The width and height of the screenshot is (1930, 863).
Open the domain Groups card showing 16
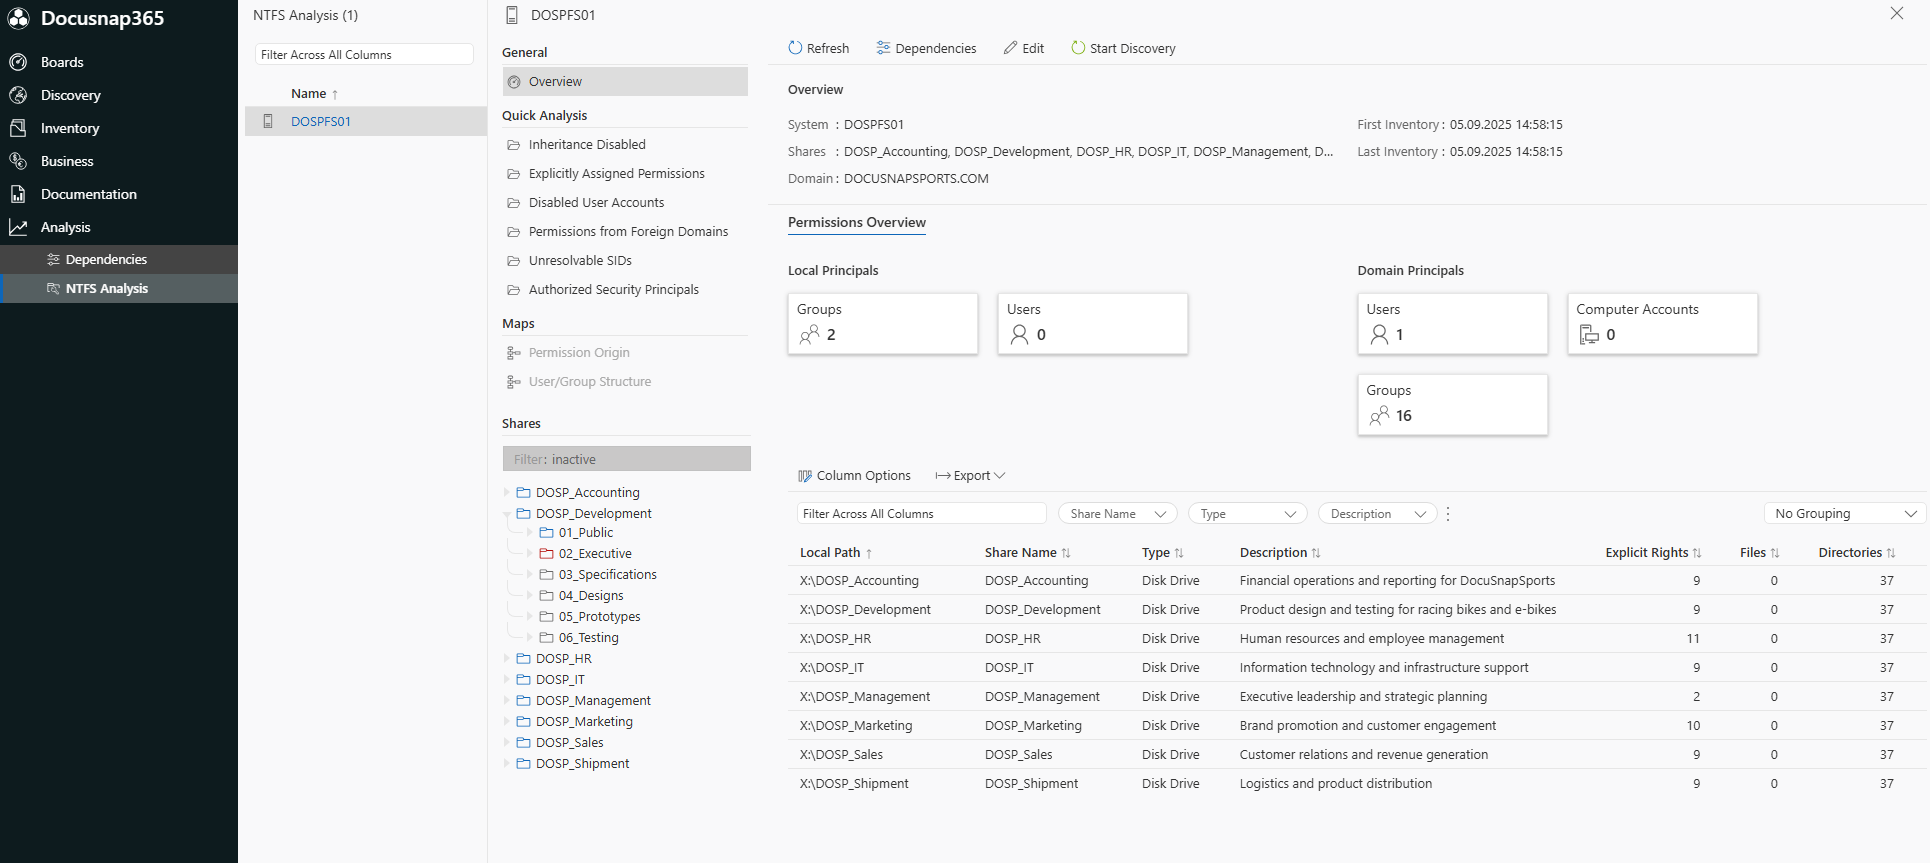tap(1452, 405)
